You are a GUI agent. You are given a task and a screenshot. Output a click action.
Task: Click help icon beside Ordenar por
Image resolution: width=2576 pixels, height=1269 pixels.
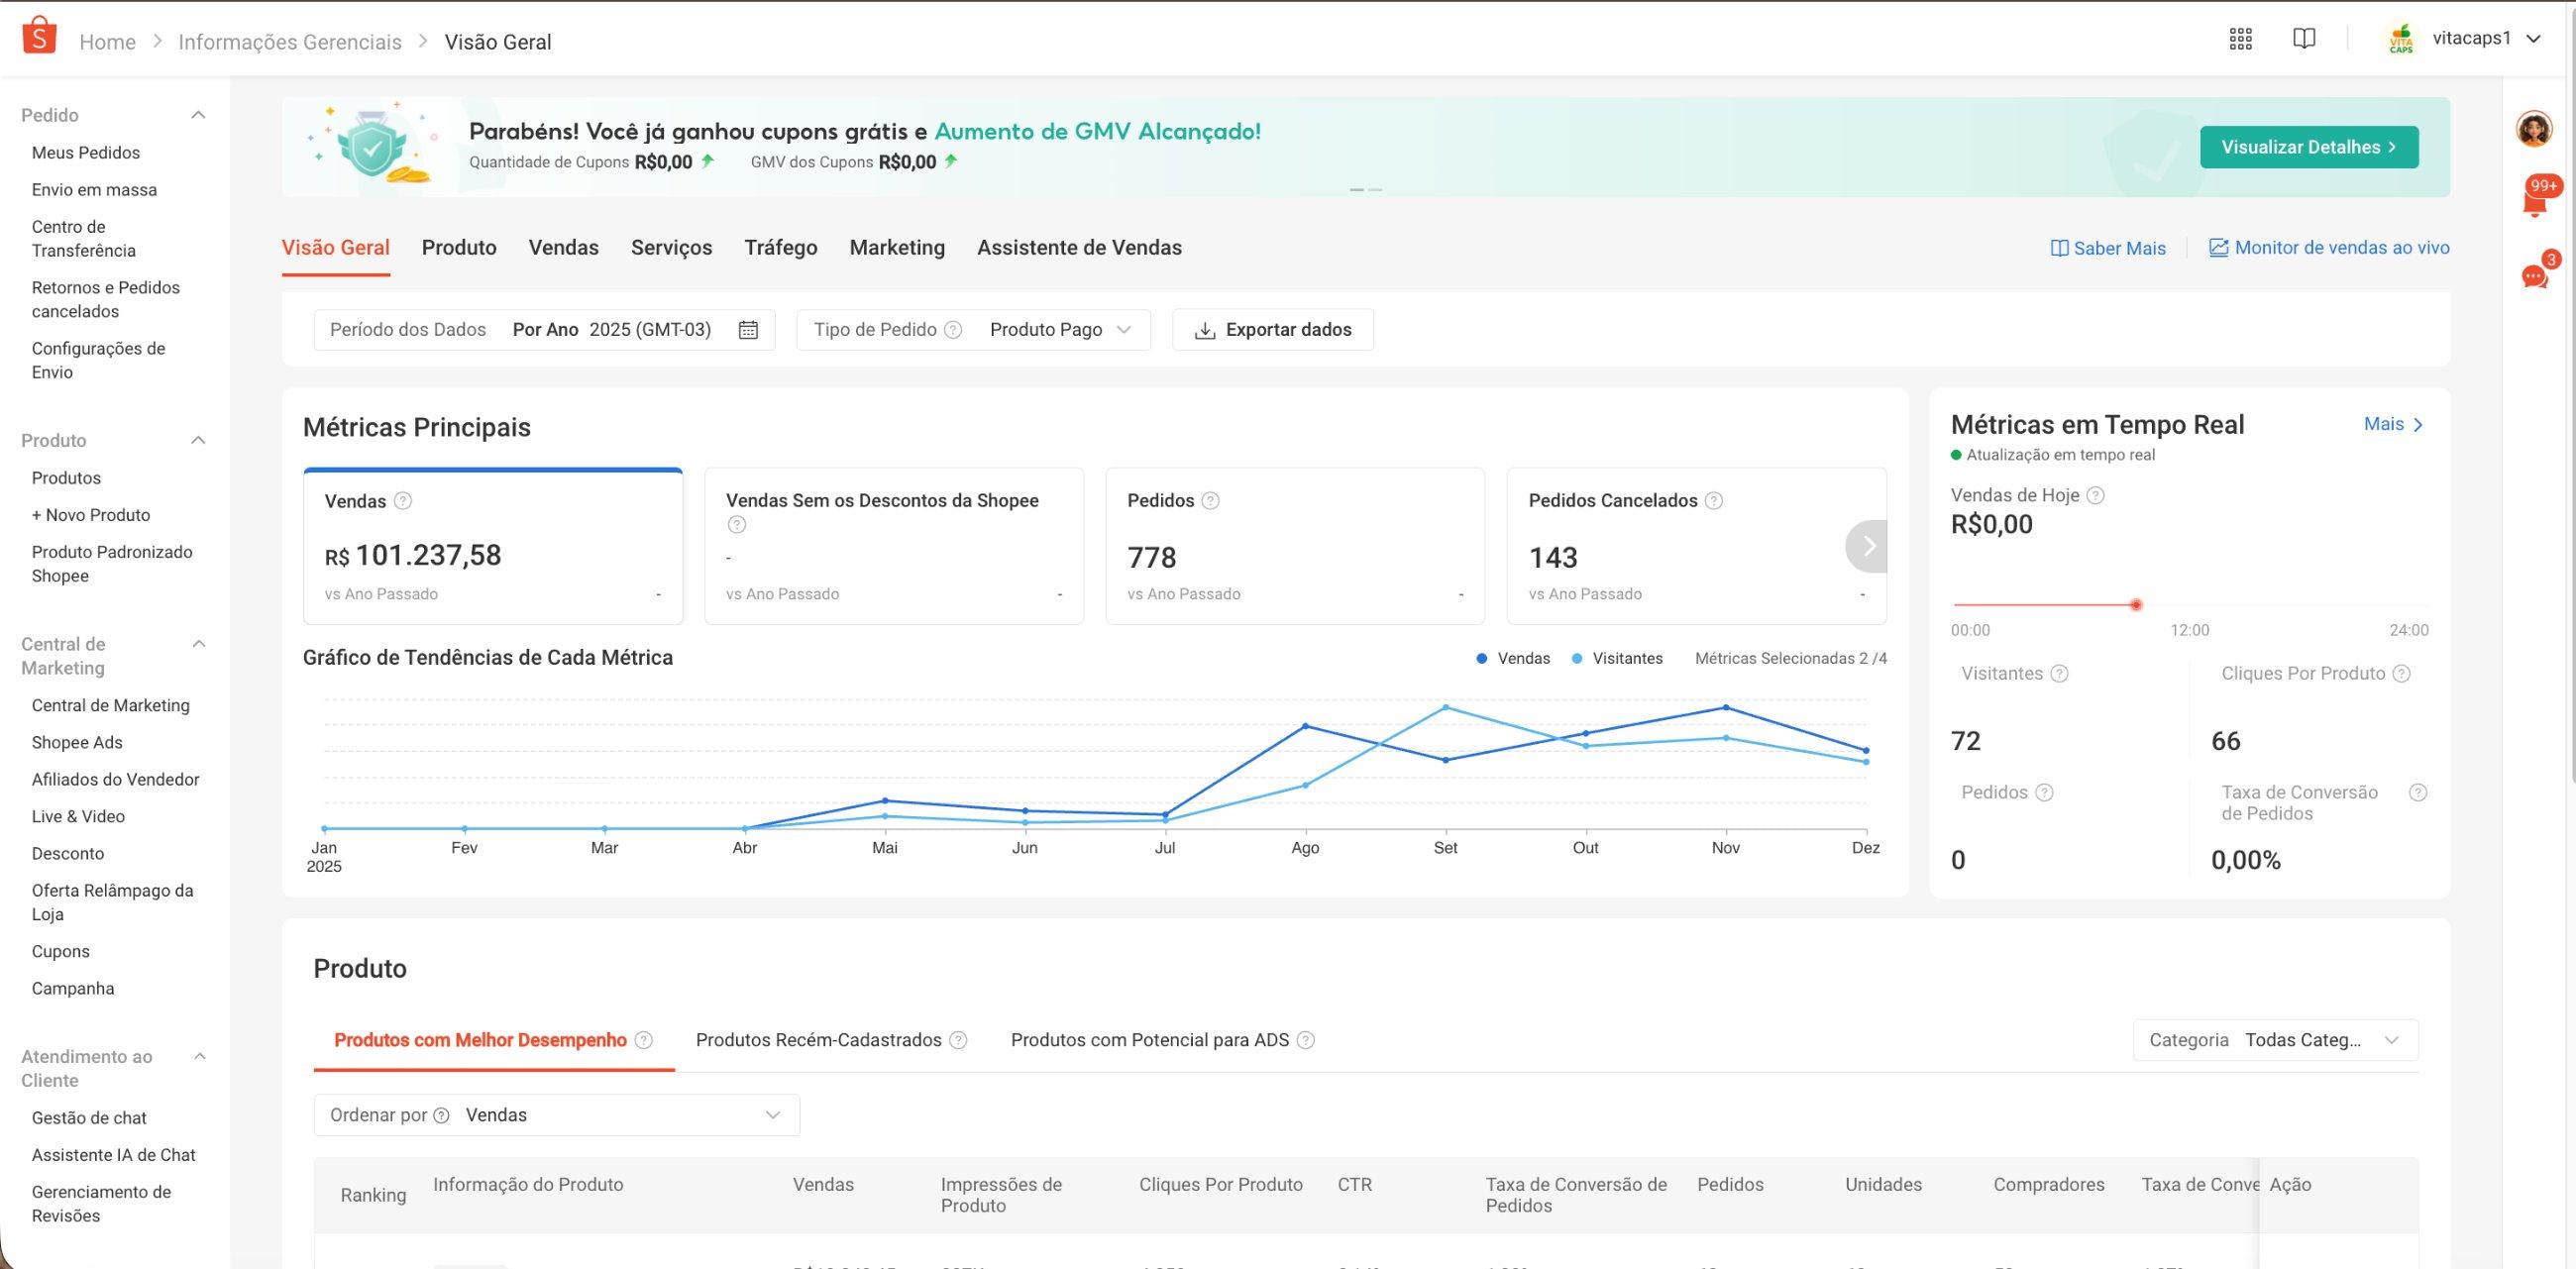[x=441, y=1115]
